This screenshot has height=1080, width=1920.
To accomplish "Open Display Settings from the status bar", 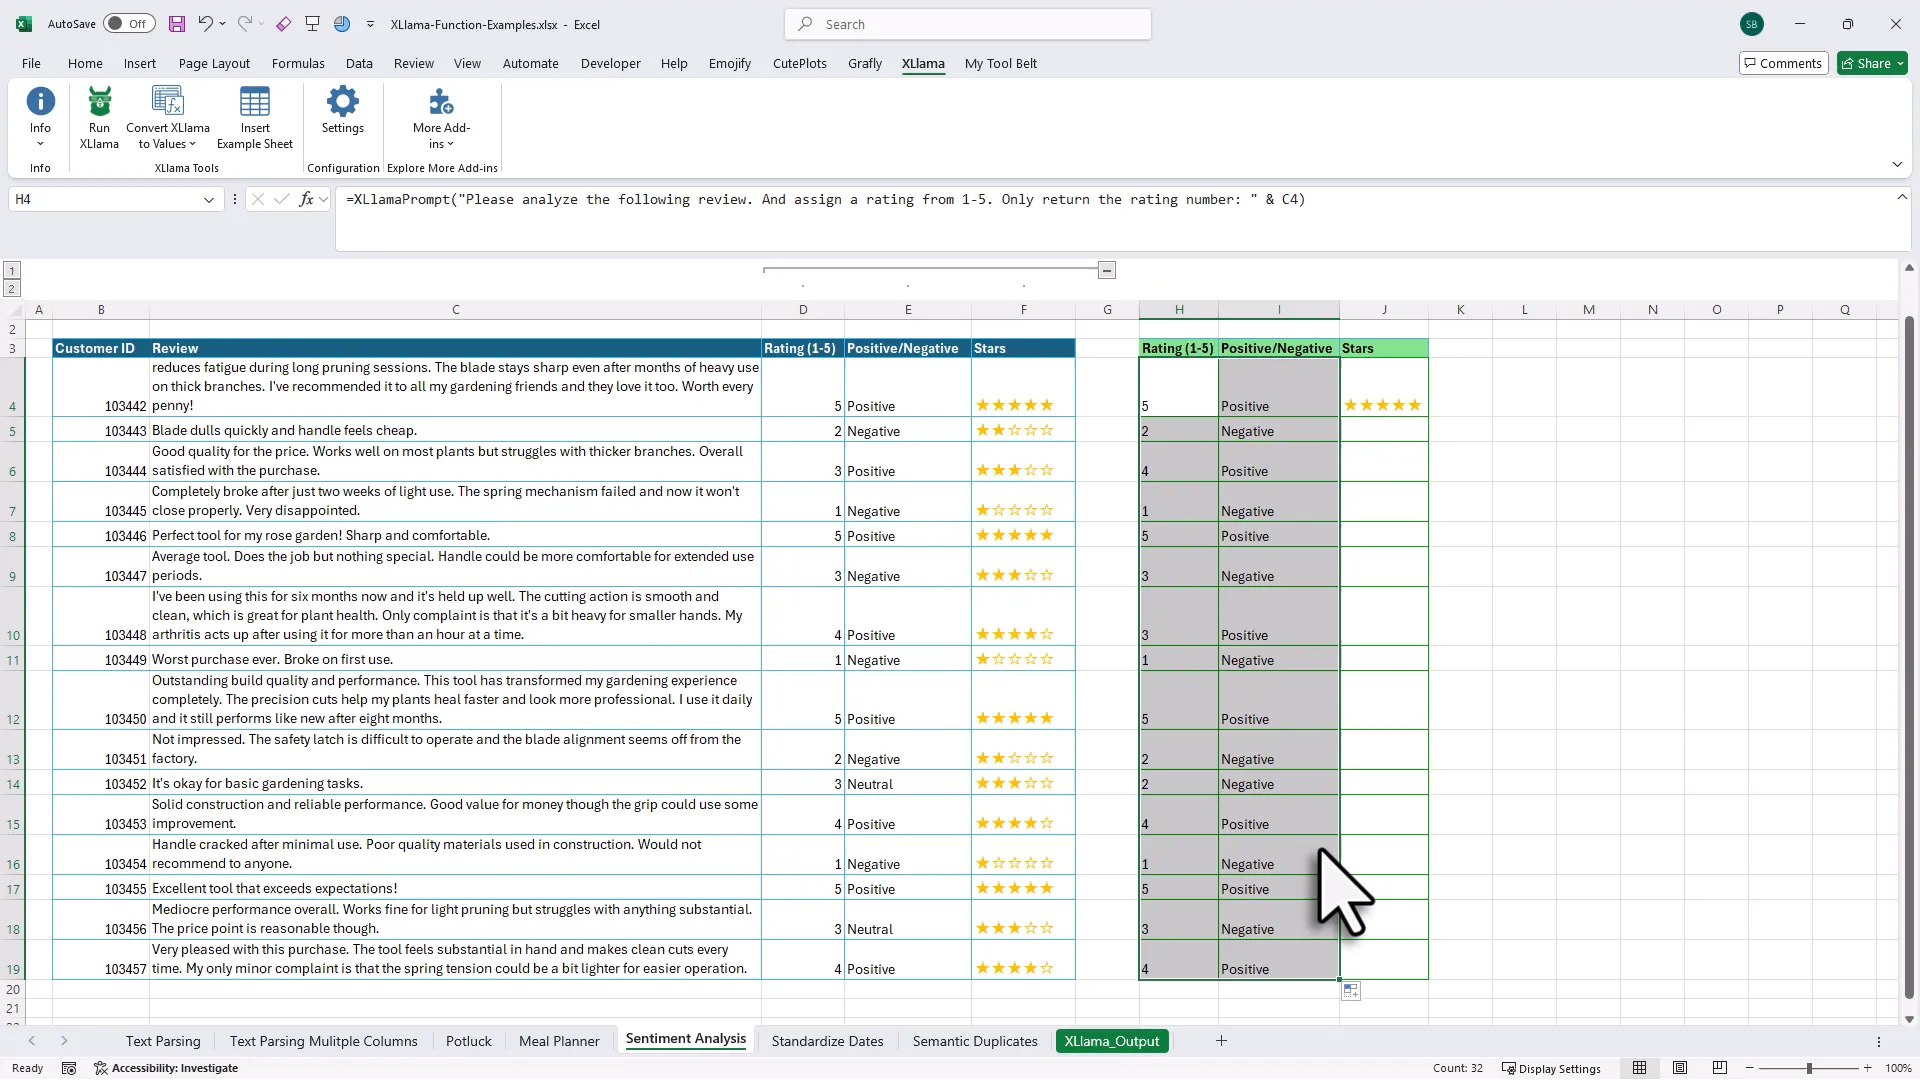I will (x=1552, y=1068).
